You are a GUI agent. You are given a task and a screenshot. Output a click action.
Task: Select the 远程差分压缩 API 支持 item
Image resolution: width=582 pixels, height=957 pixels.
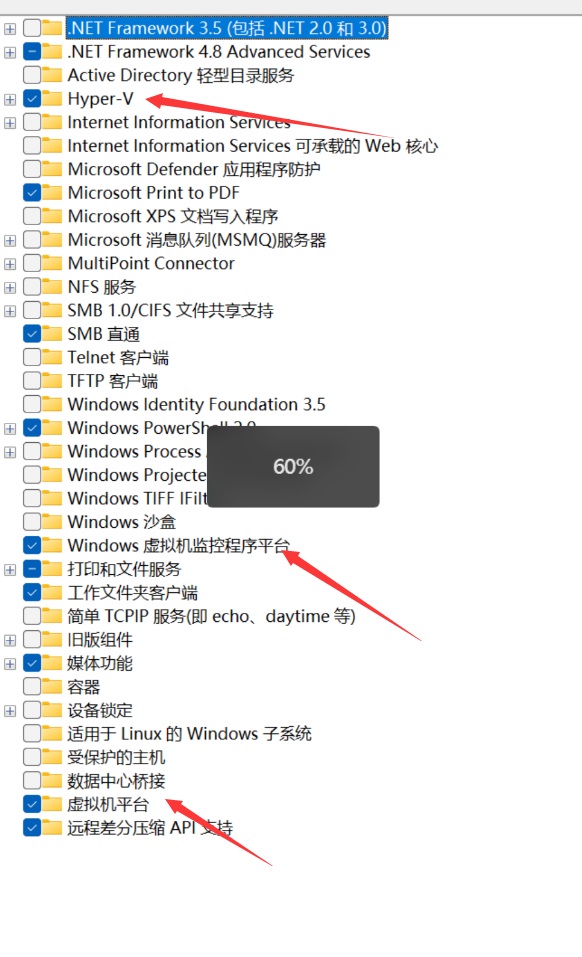pos(150,828)
